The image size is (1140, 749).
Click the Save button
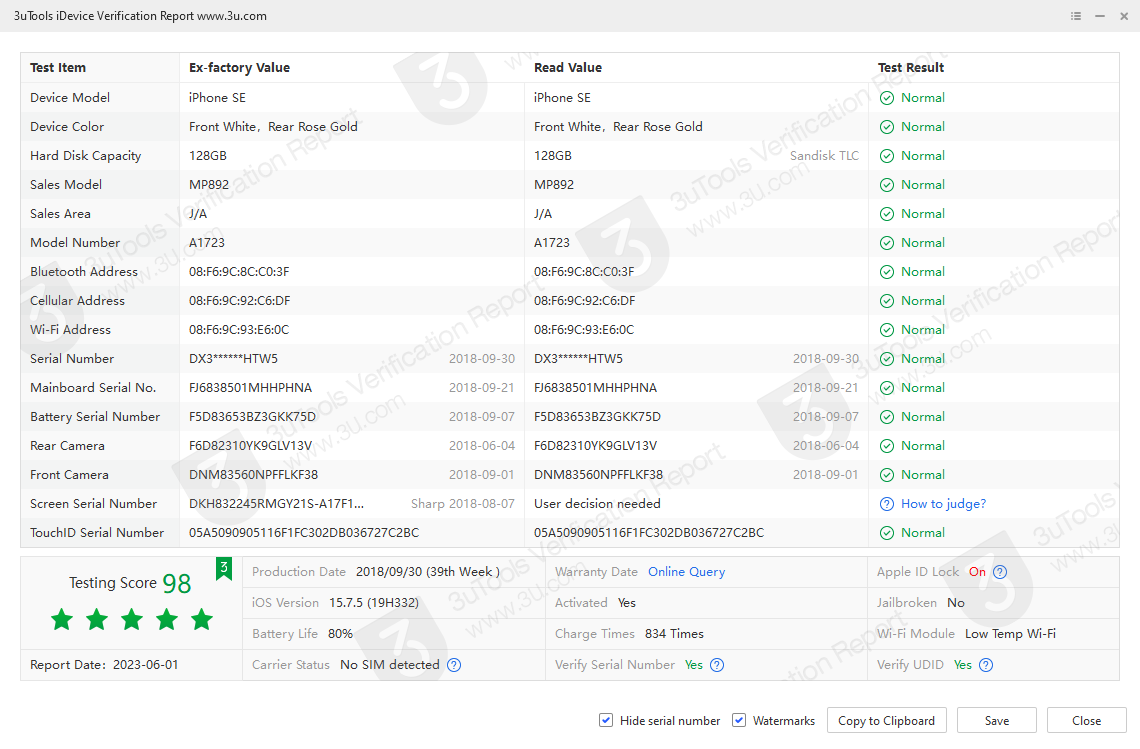point(996,720)
